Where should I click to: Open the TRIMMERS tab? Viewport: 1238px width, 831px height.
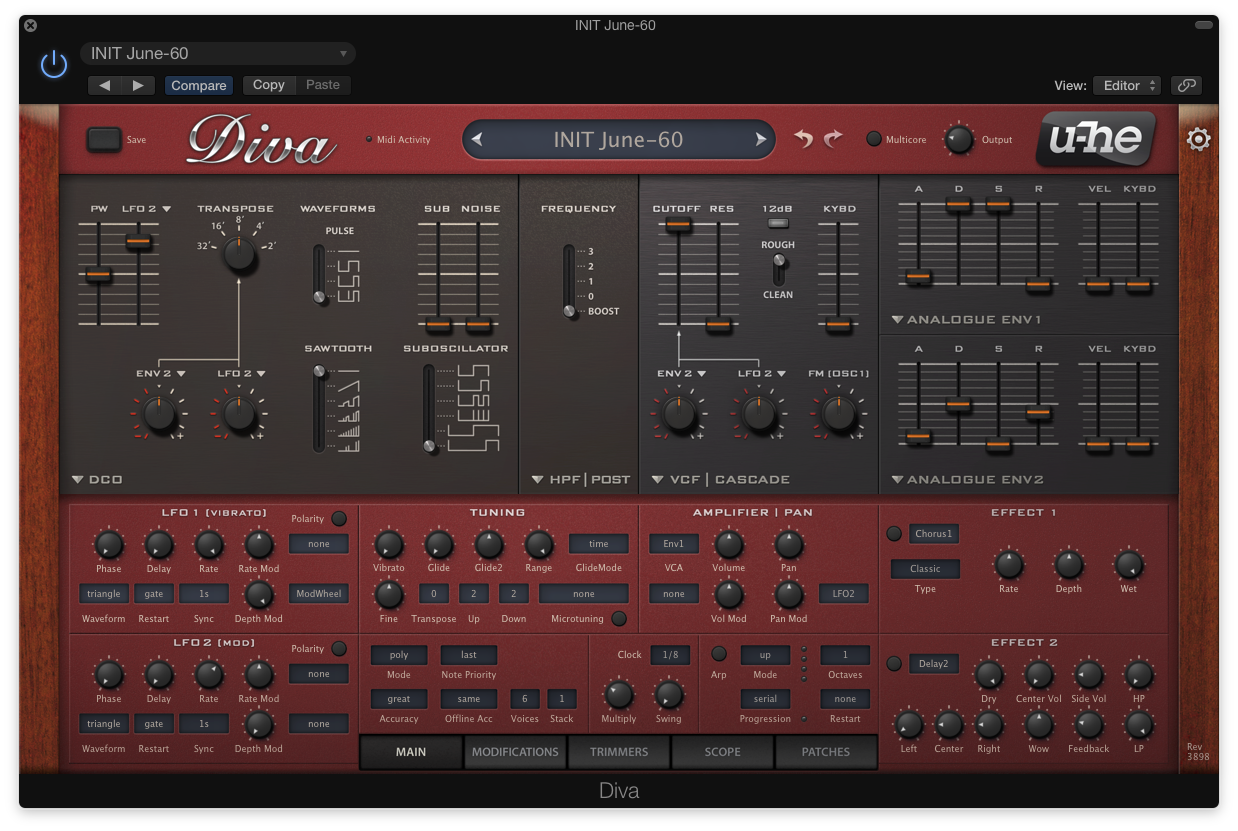(619, 752)
